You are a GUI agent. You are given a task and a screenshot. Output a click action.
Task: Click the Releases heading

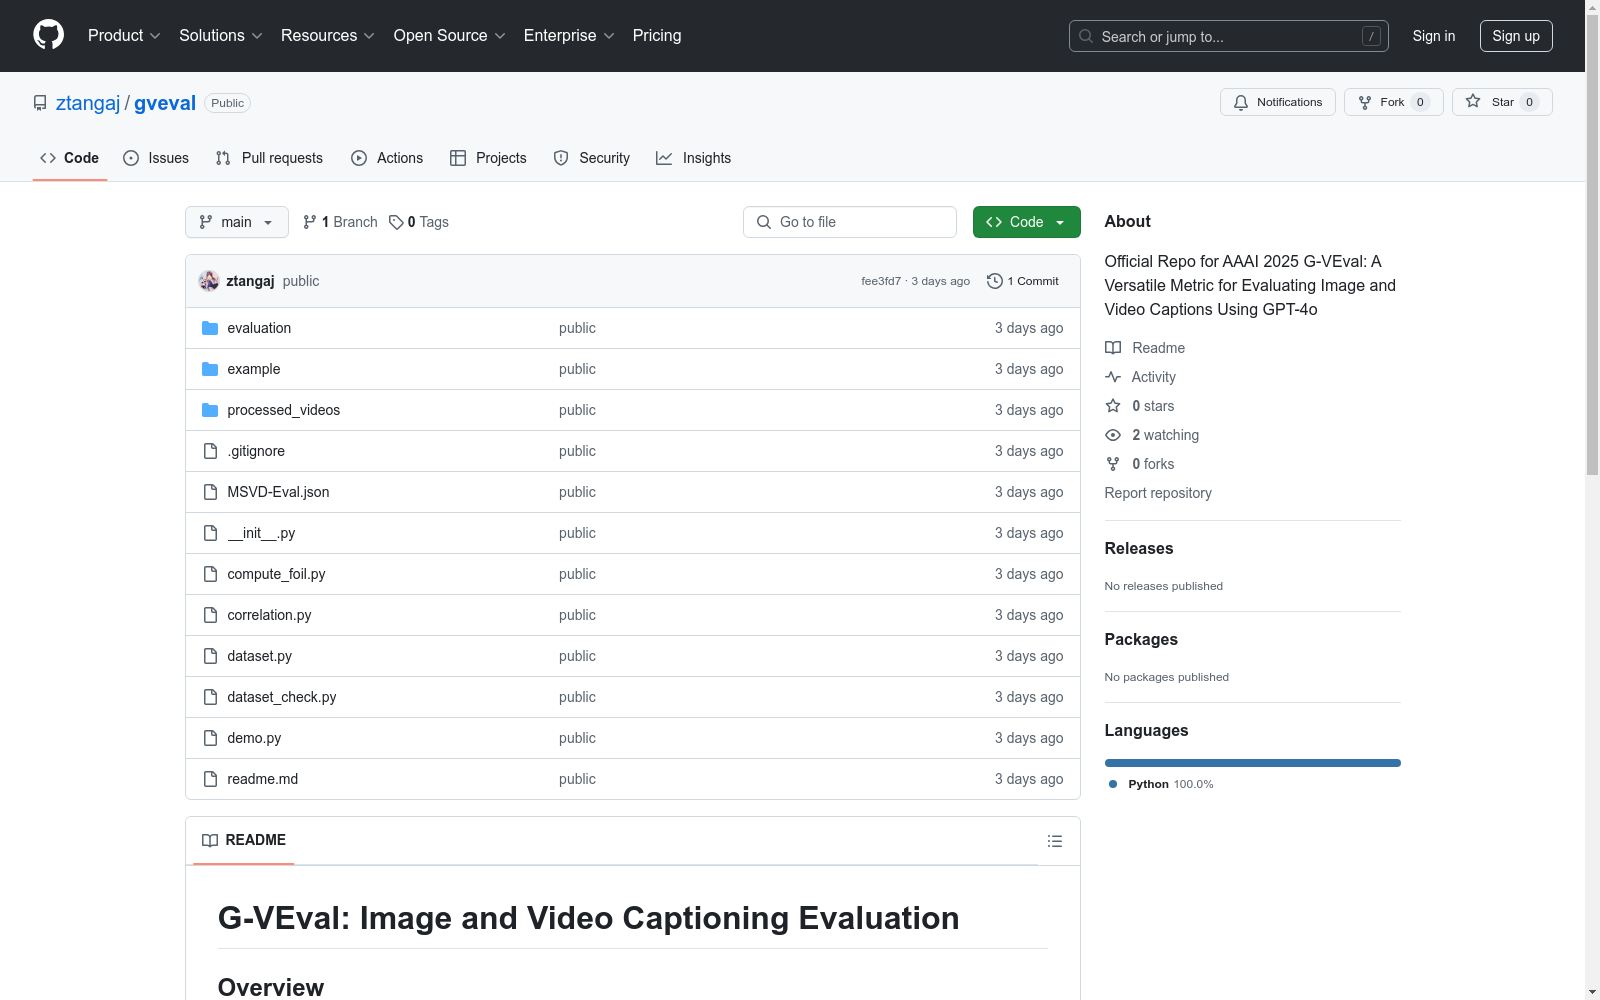pyautogui.click(x=1139, y=548)
